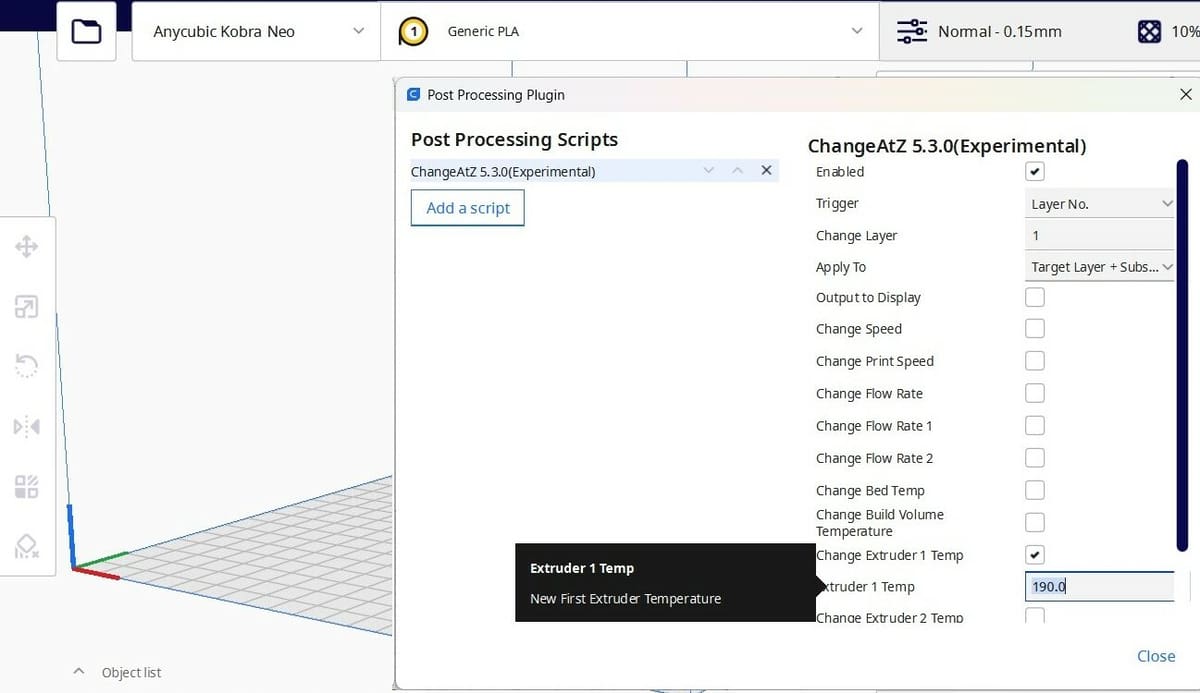This screenshot has height=693, width=1200.
Task: Click Cura icon in dialog title bar
Action: (414, 94)
